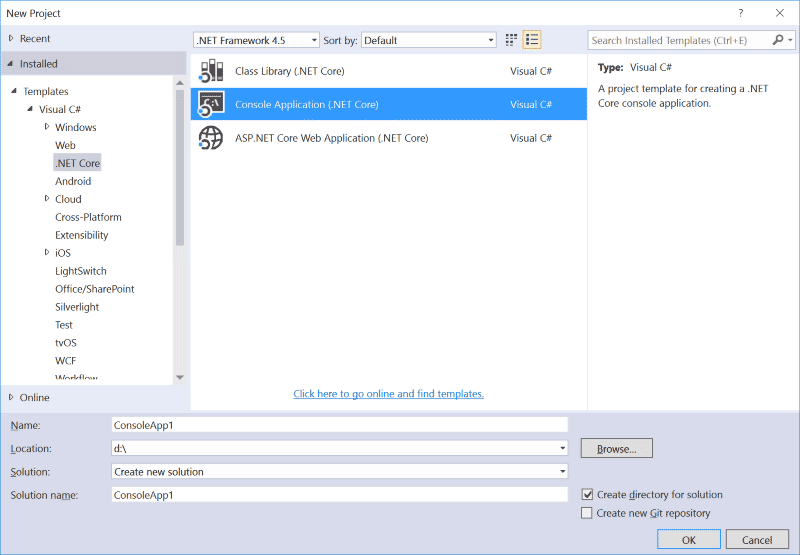Expand the Windows tree node
This screenshot has height=555, width=800.
click(47, 127)
